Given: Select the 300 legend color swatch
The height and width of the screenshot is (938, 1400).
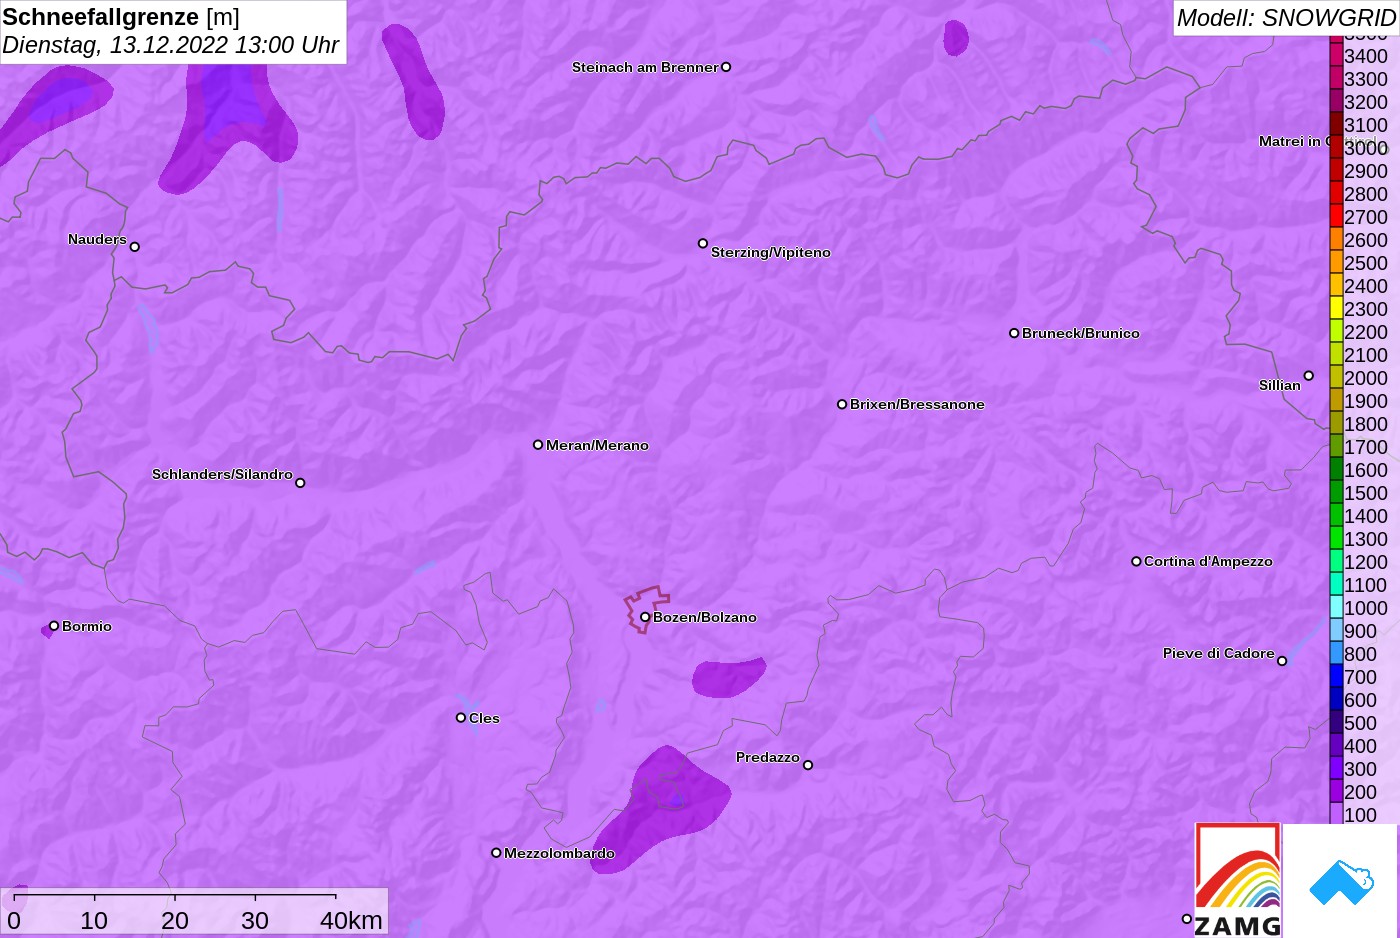Looking at the screenshot, I should point(1336,769).
